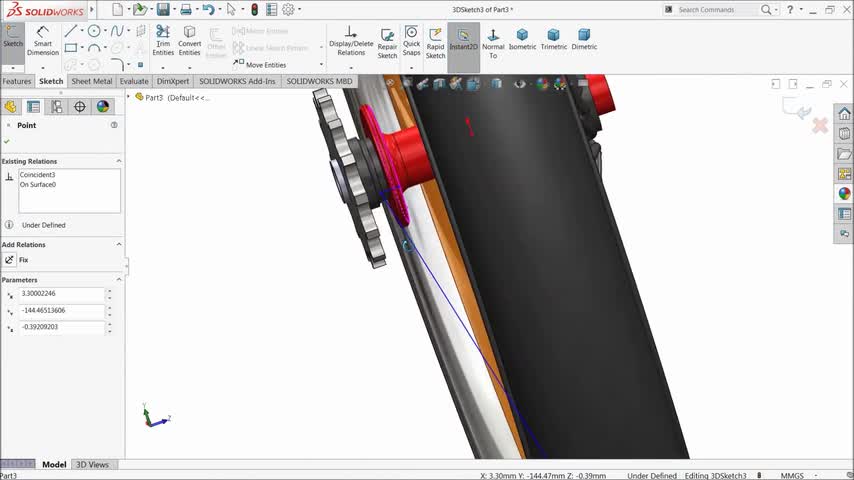This screenshot has height=480, width=854.
Task: Select the On Surface0 relation
Action: 38,185
